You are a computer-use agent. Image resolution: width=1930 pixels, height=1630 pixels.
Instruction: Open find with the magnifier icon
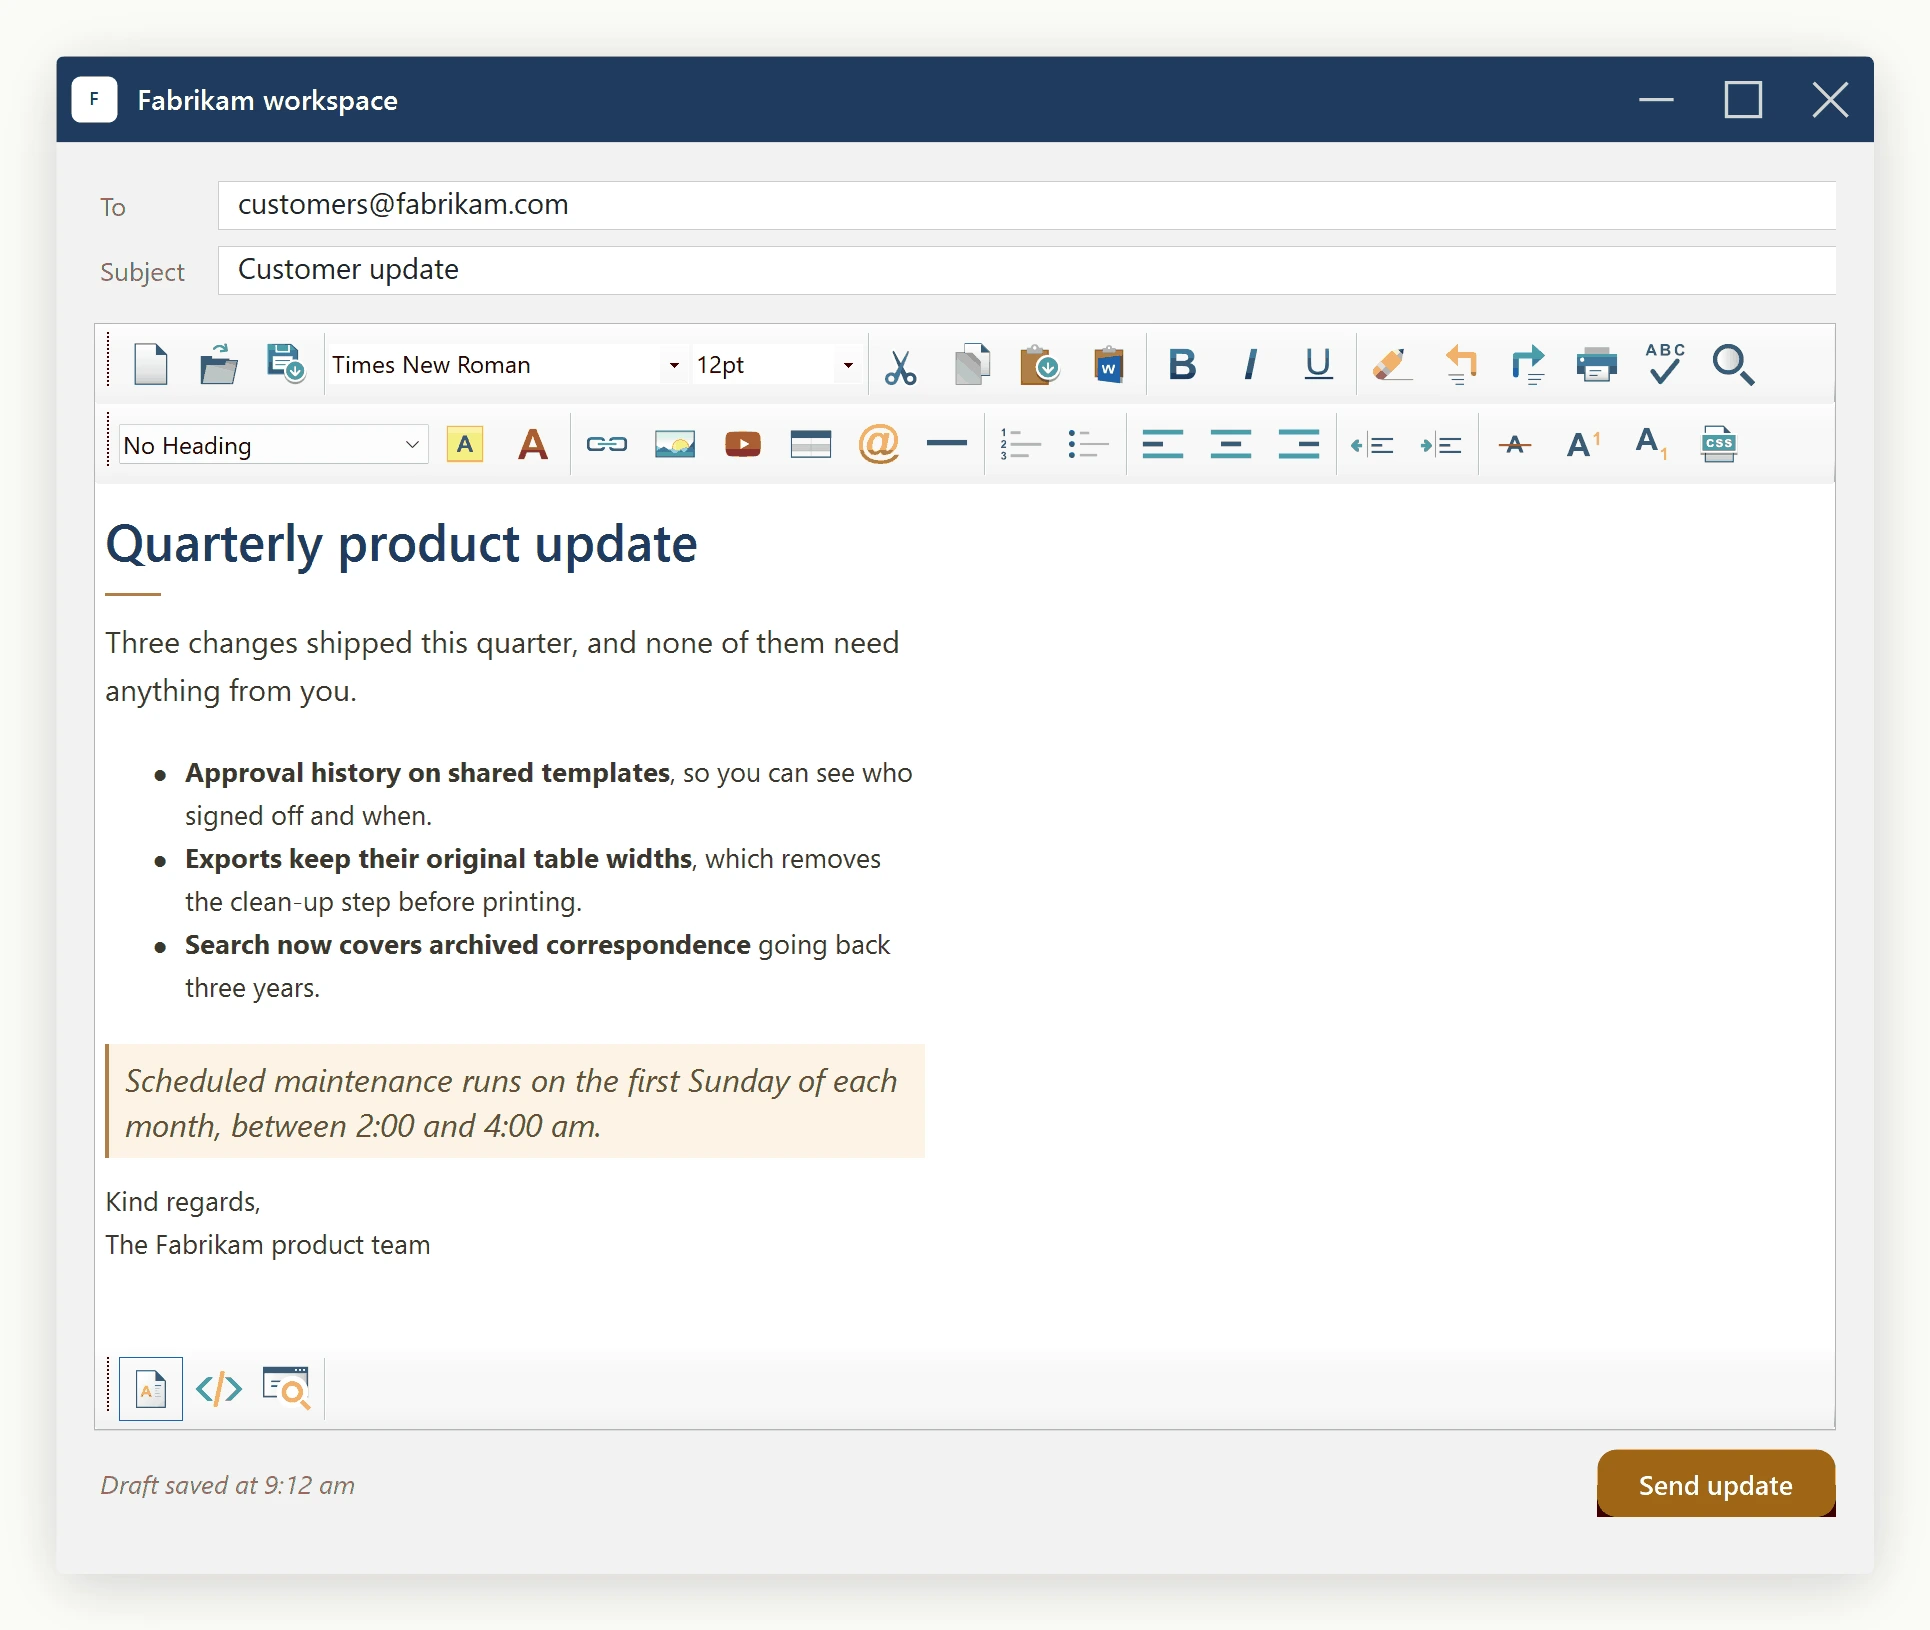(1733, 365)
